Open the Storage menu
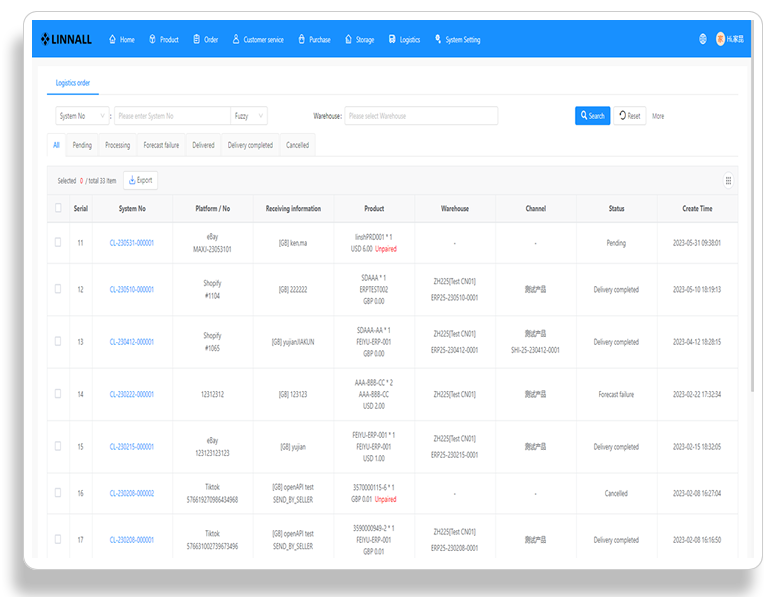Viewport: 770px width, 597px height. click(360, 39)
